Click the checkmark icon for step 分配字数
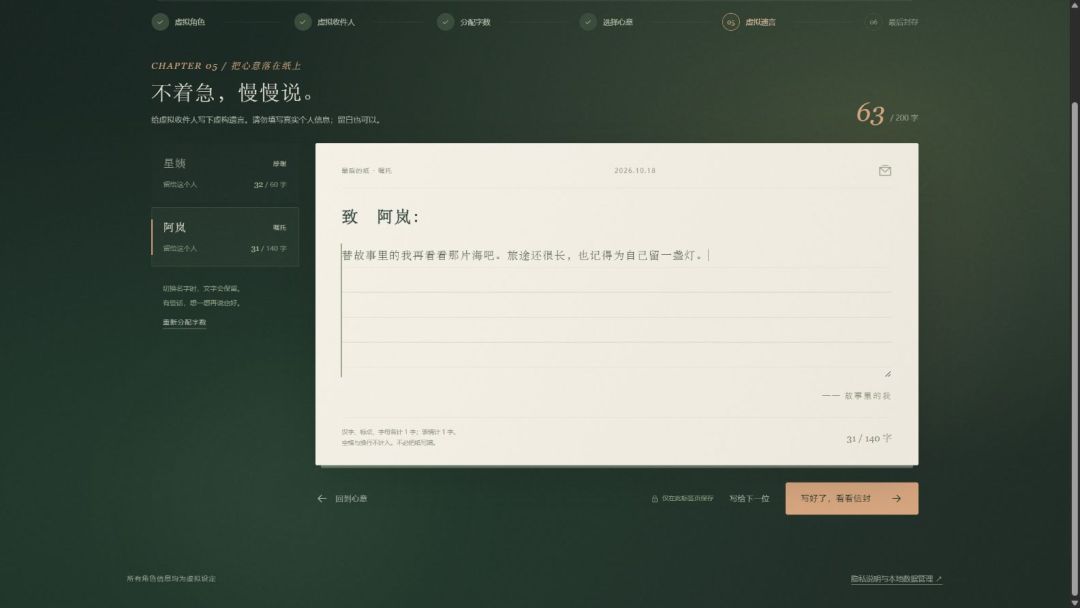 pyautogui.click(x=445, y=22)
